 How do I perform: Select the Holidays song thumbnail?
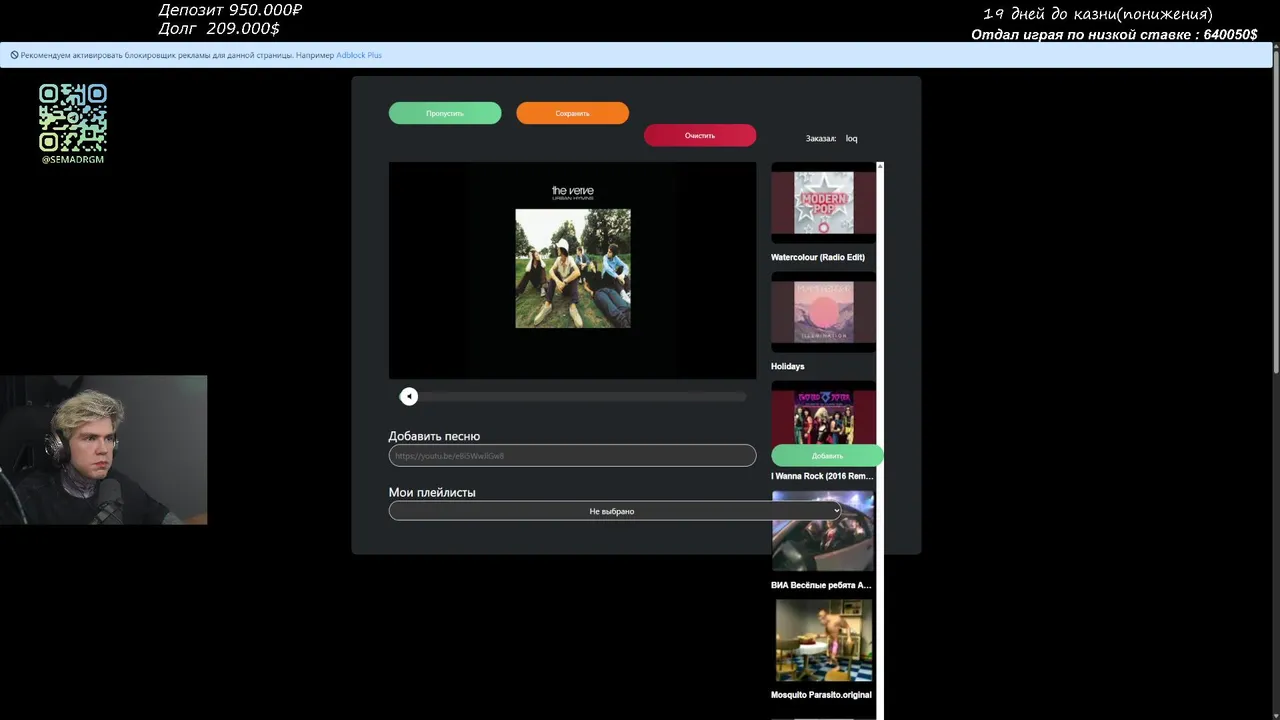pos(824,312)
